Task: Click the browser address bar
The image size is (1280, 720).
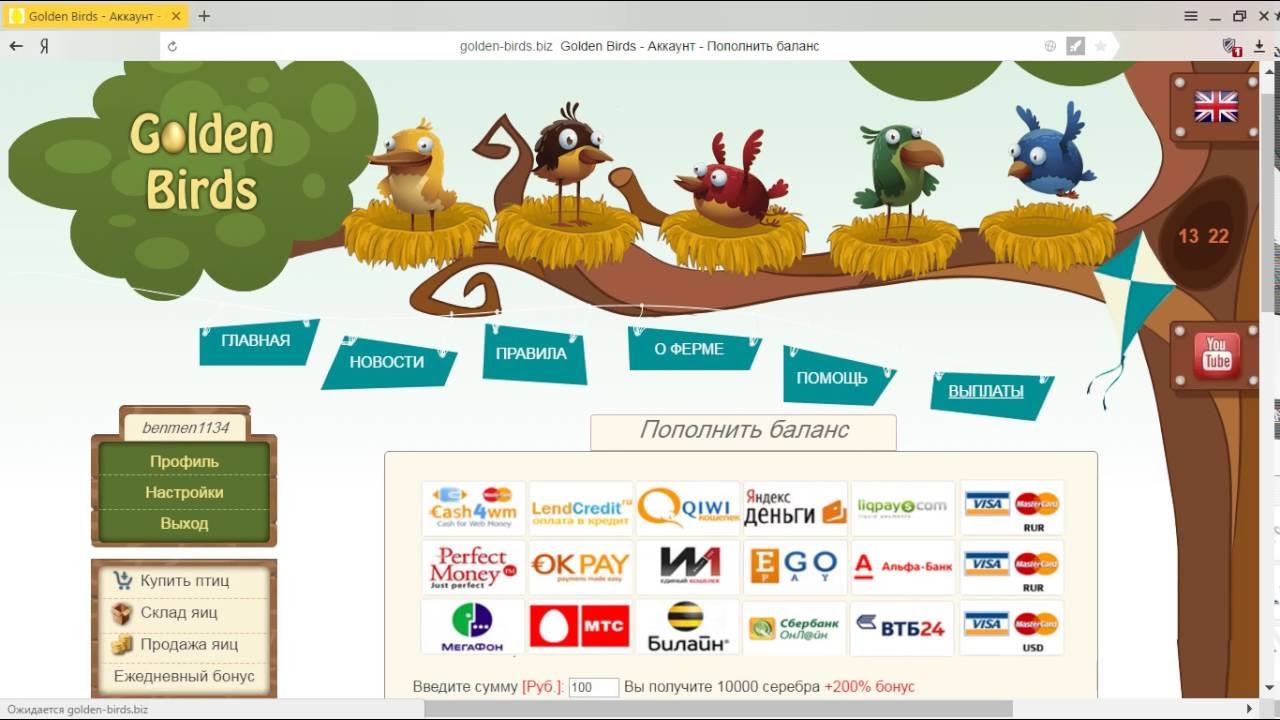Action: point(639,46)
